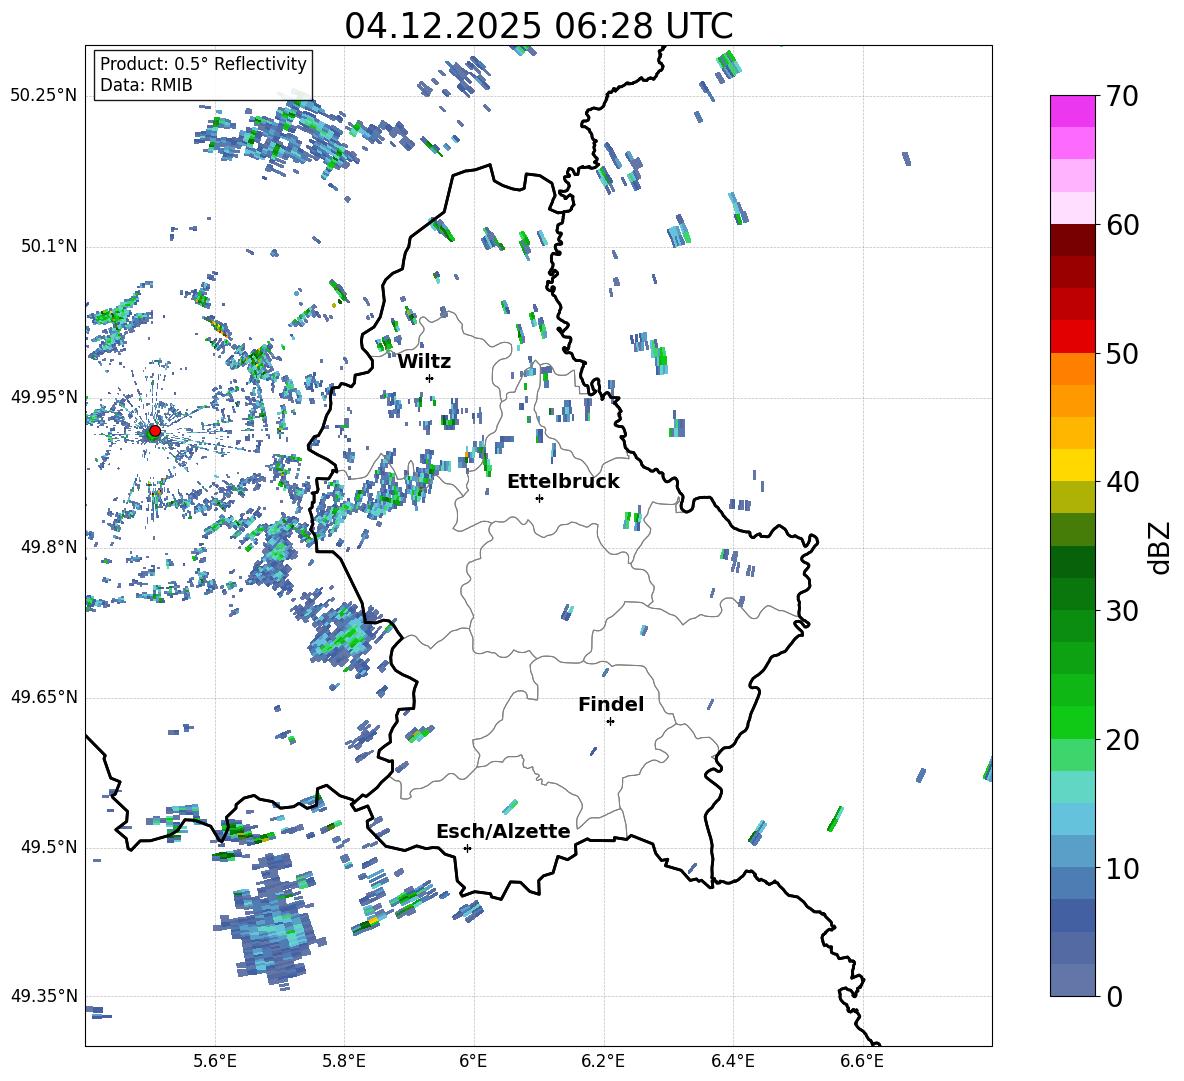This screenshot has height=1081, width=1184.
Task: Pick the bright red swatch above 50
Action: click(x=1073, y=336)
